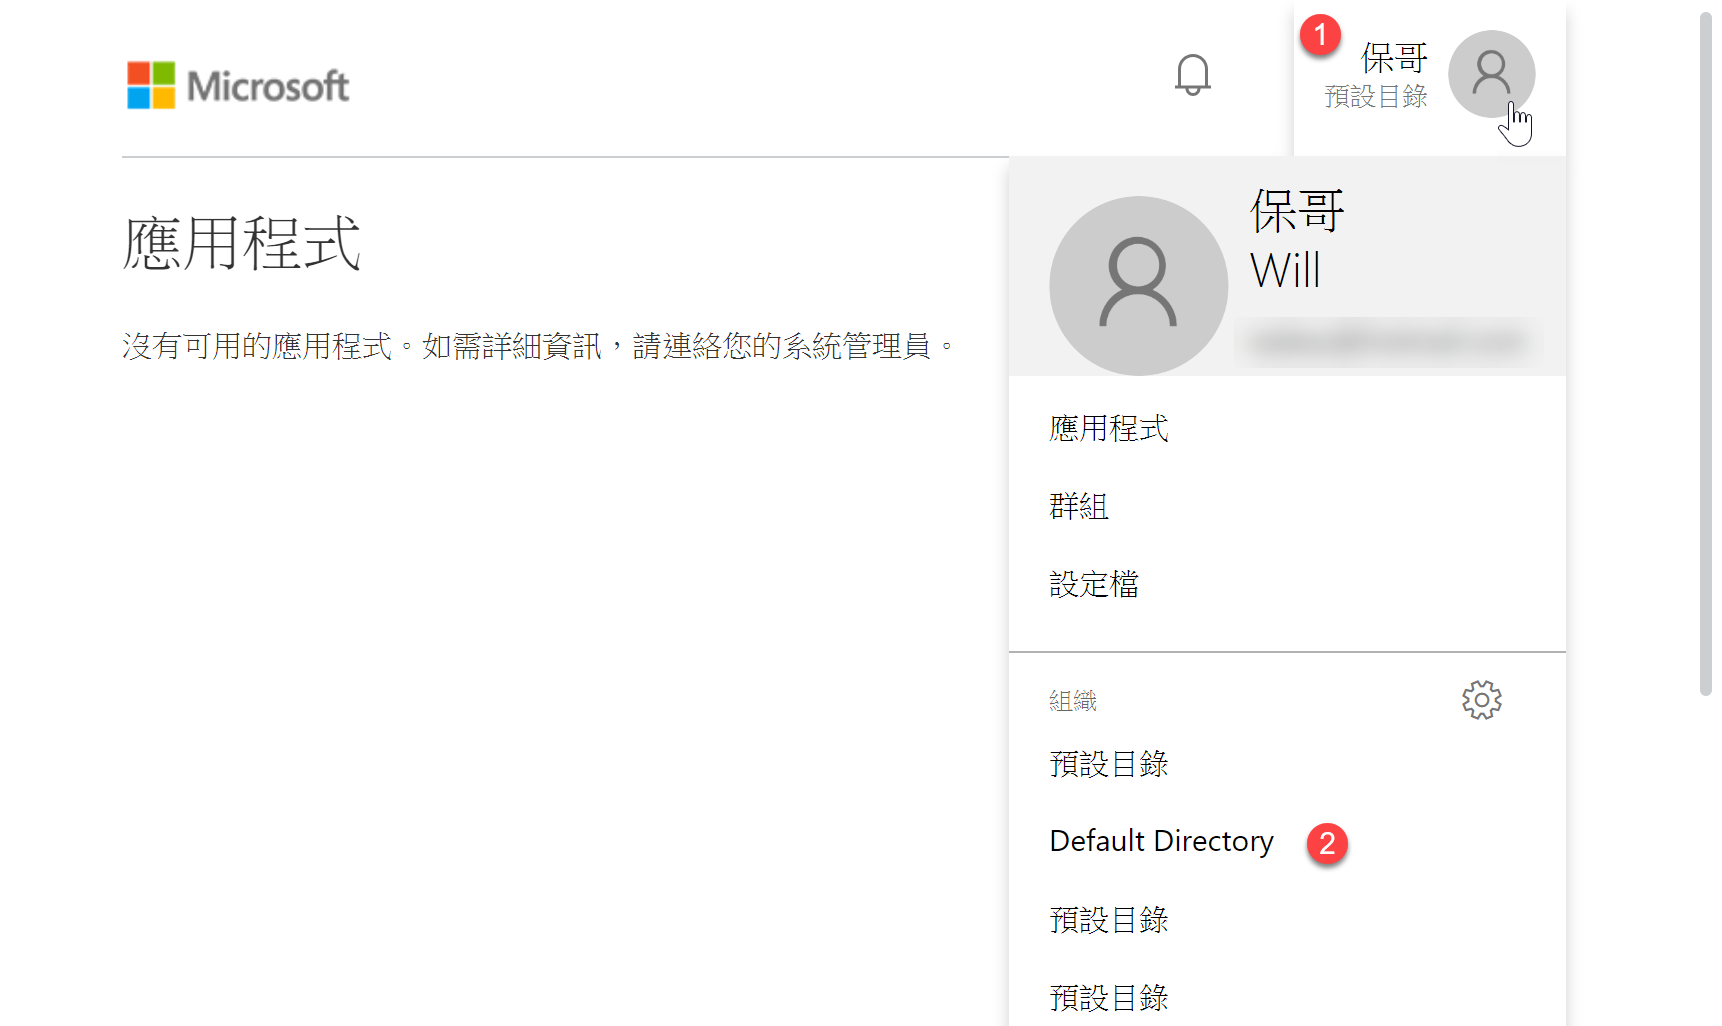Open the notifications bell
This screenshot has height=1026, width=1722.
[x=1192, y=75]
